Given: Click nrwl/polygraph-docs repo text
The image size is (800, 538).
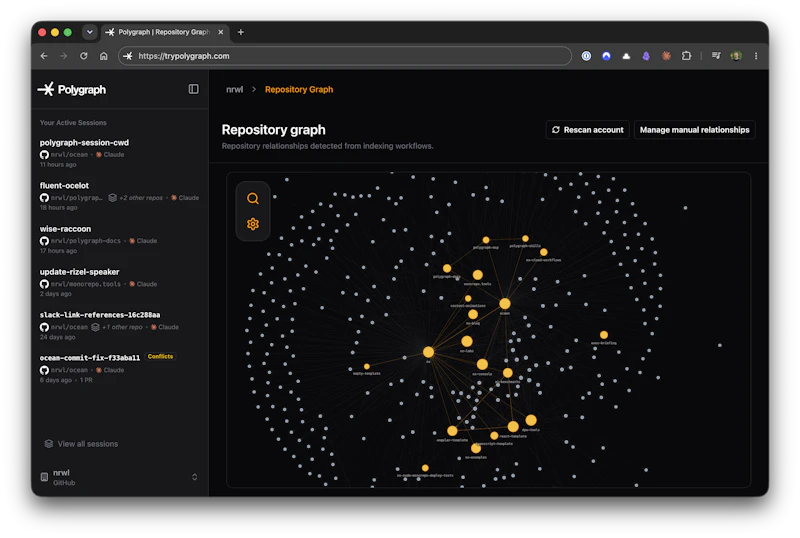Looking at the screenshot, I should click(x=86, y=240).
